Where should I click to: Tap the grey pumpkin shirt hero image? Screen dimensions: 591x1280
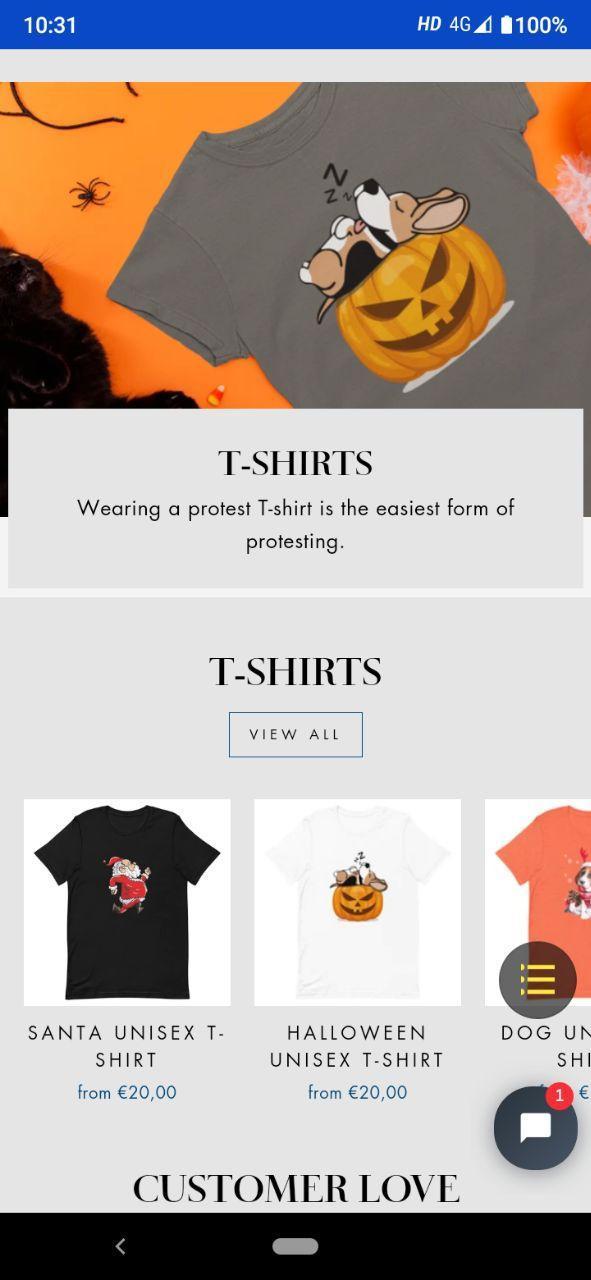[295, 245]
